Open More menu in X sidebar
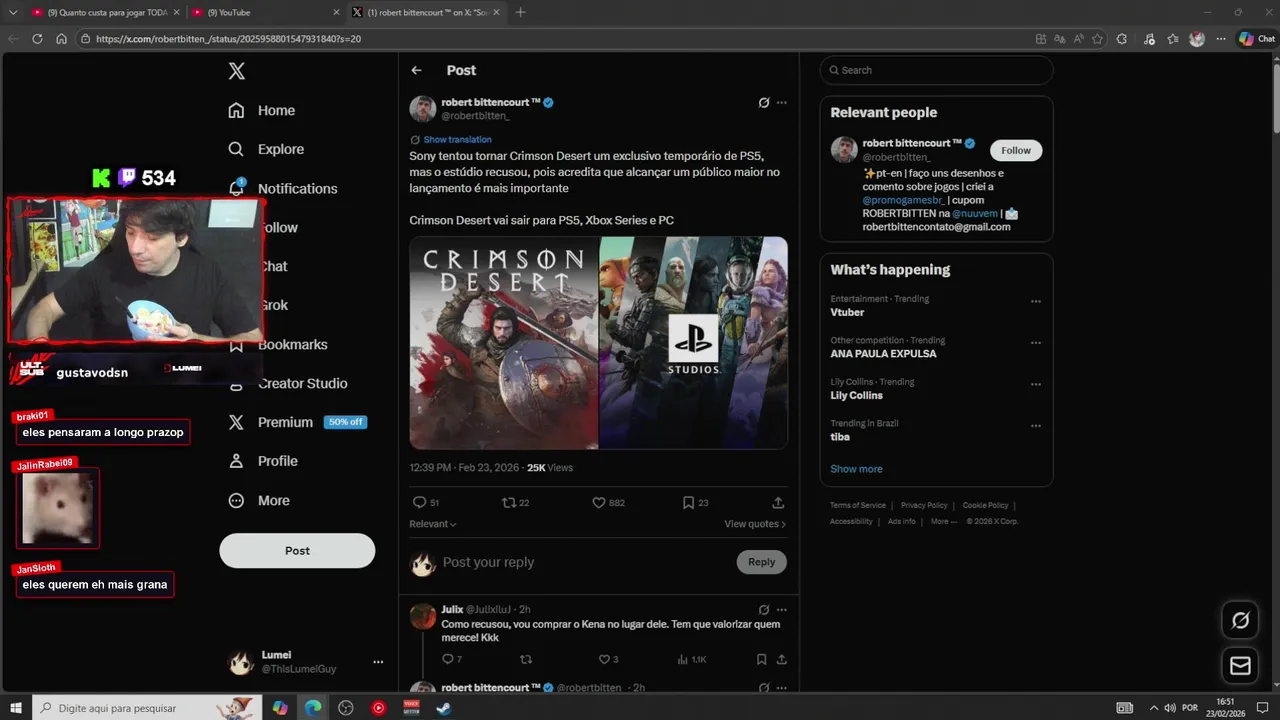This screenshot has width=1280, height=720. tap(259, 500)
